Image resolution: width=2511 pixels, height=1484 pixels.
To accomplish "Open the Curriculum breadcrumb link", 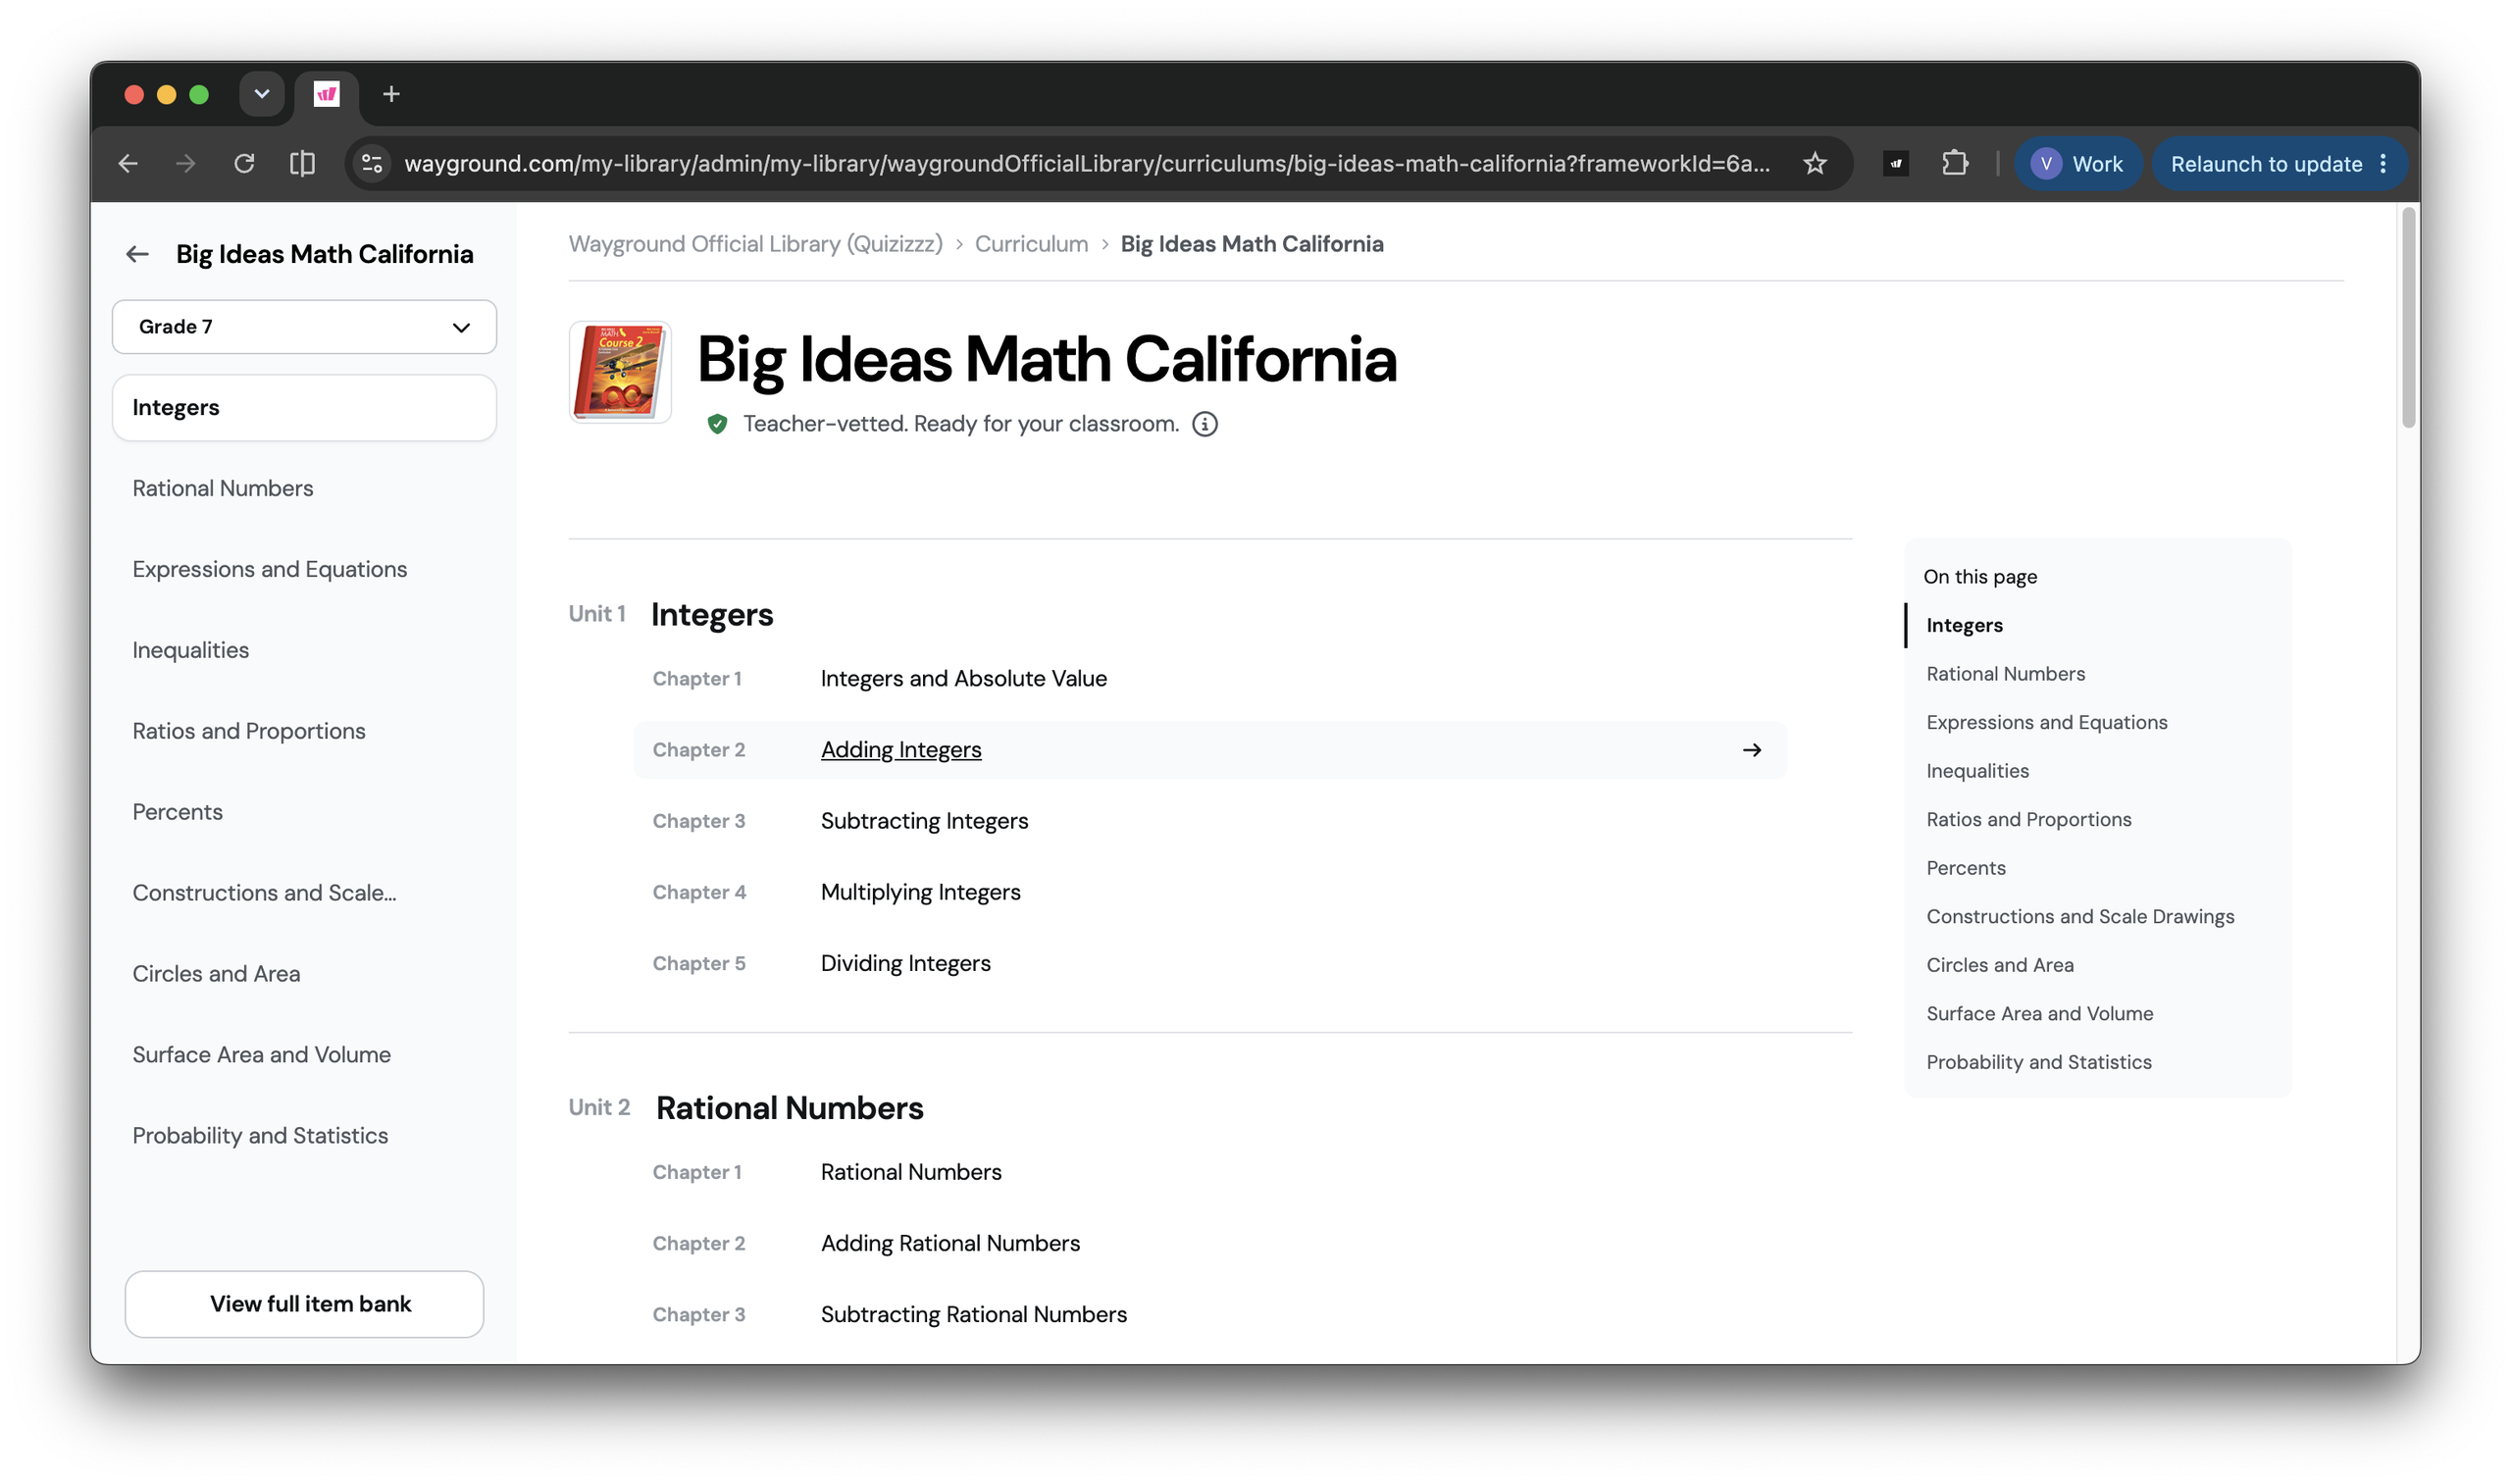I will (x=1031, y=244).
